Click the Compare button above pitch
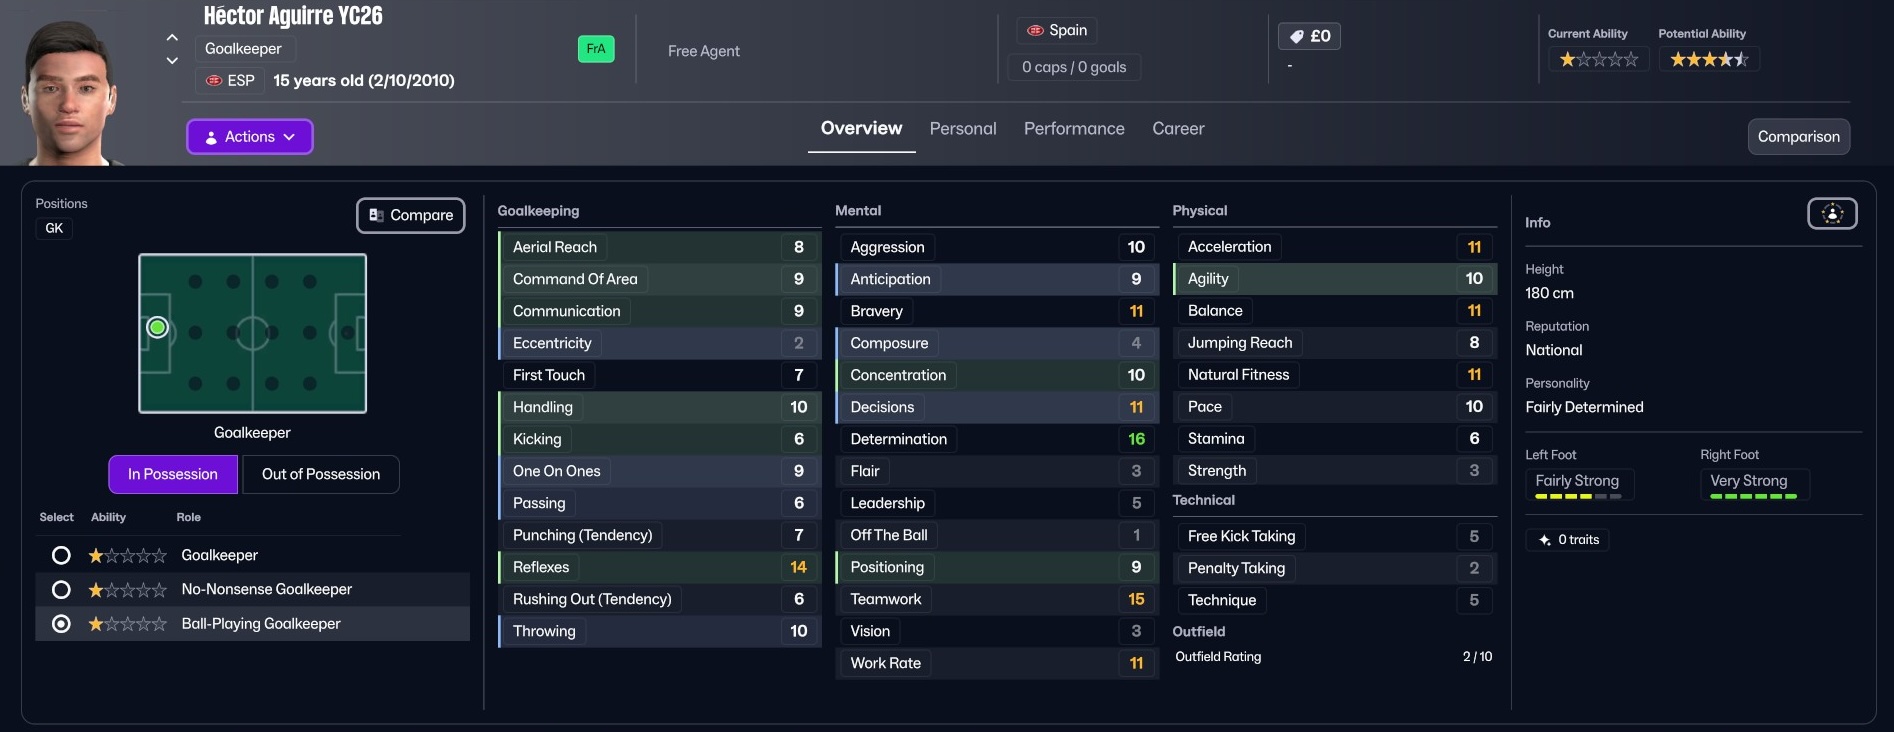This screenshot has height=732, width=1894. point(411,216)
